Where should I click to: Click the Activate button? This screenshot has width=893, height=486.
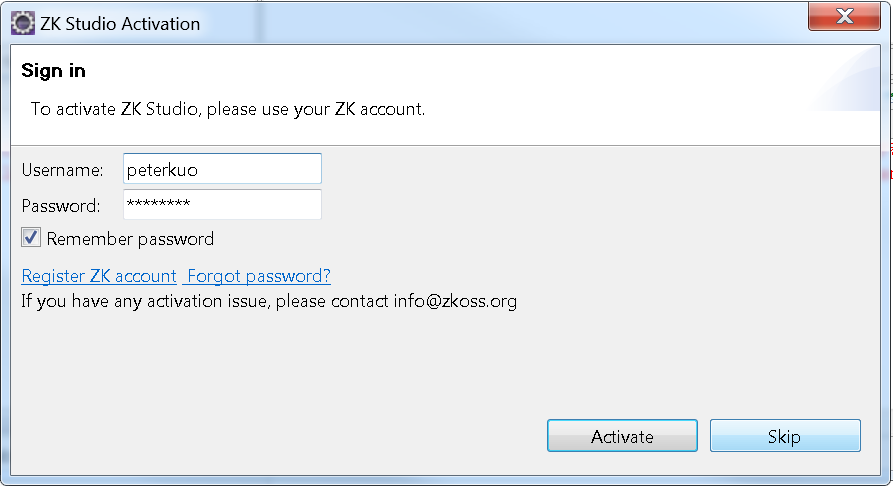point(622,436)
